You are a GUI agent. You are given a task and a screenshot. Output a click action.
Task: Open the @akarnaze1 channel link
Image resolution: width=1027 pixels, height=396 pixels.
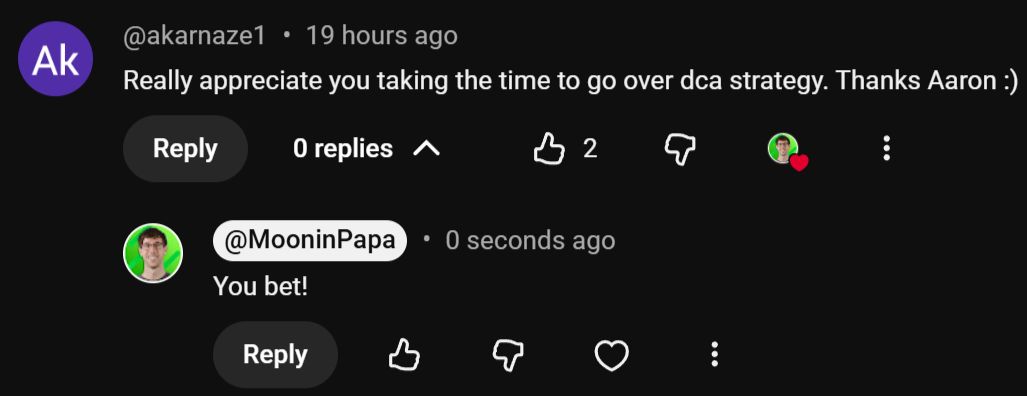(x=195, y=36)
